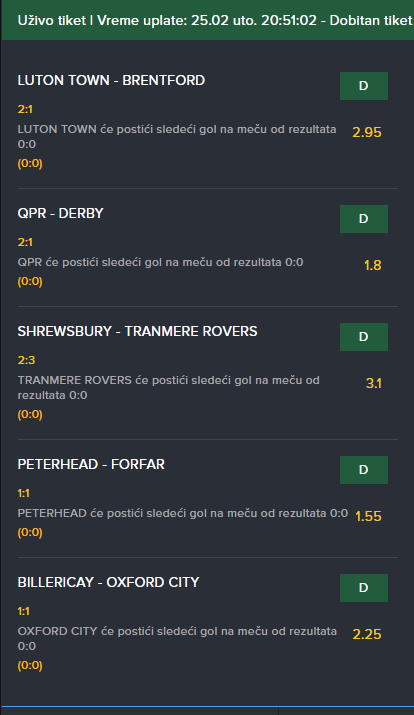Click the 2:1 score under QPR - Derby
The height and width of the screenshot is (715, 414).
(25, 242)
